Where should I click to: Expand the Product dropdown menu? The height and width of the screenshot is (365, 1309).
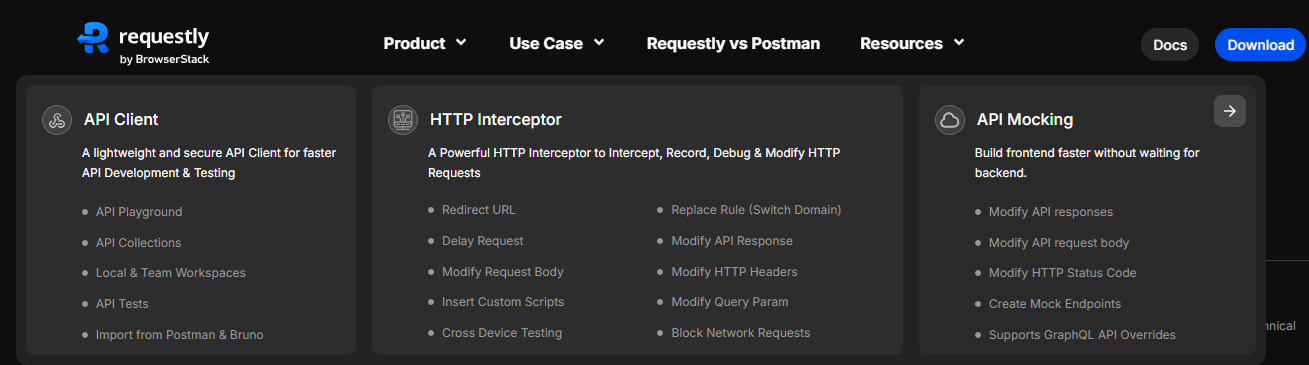pos(425,43)
